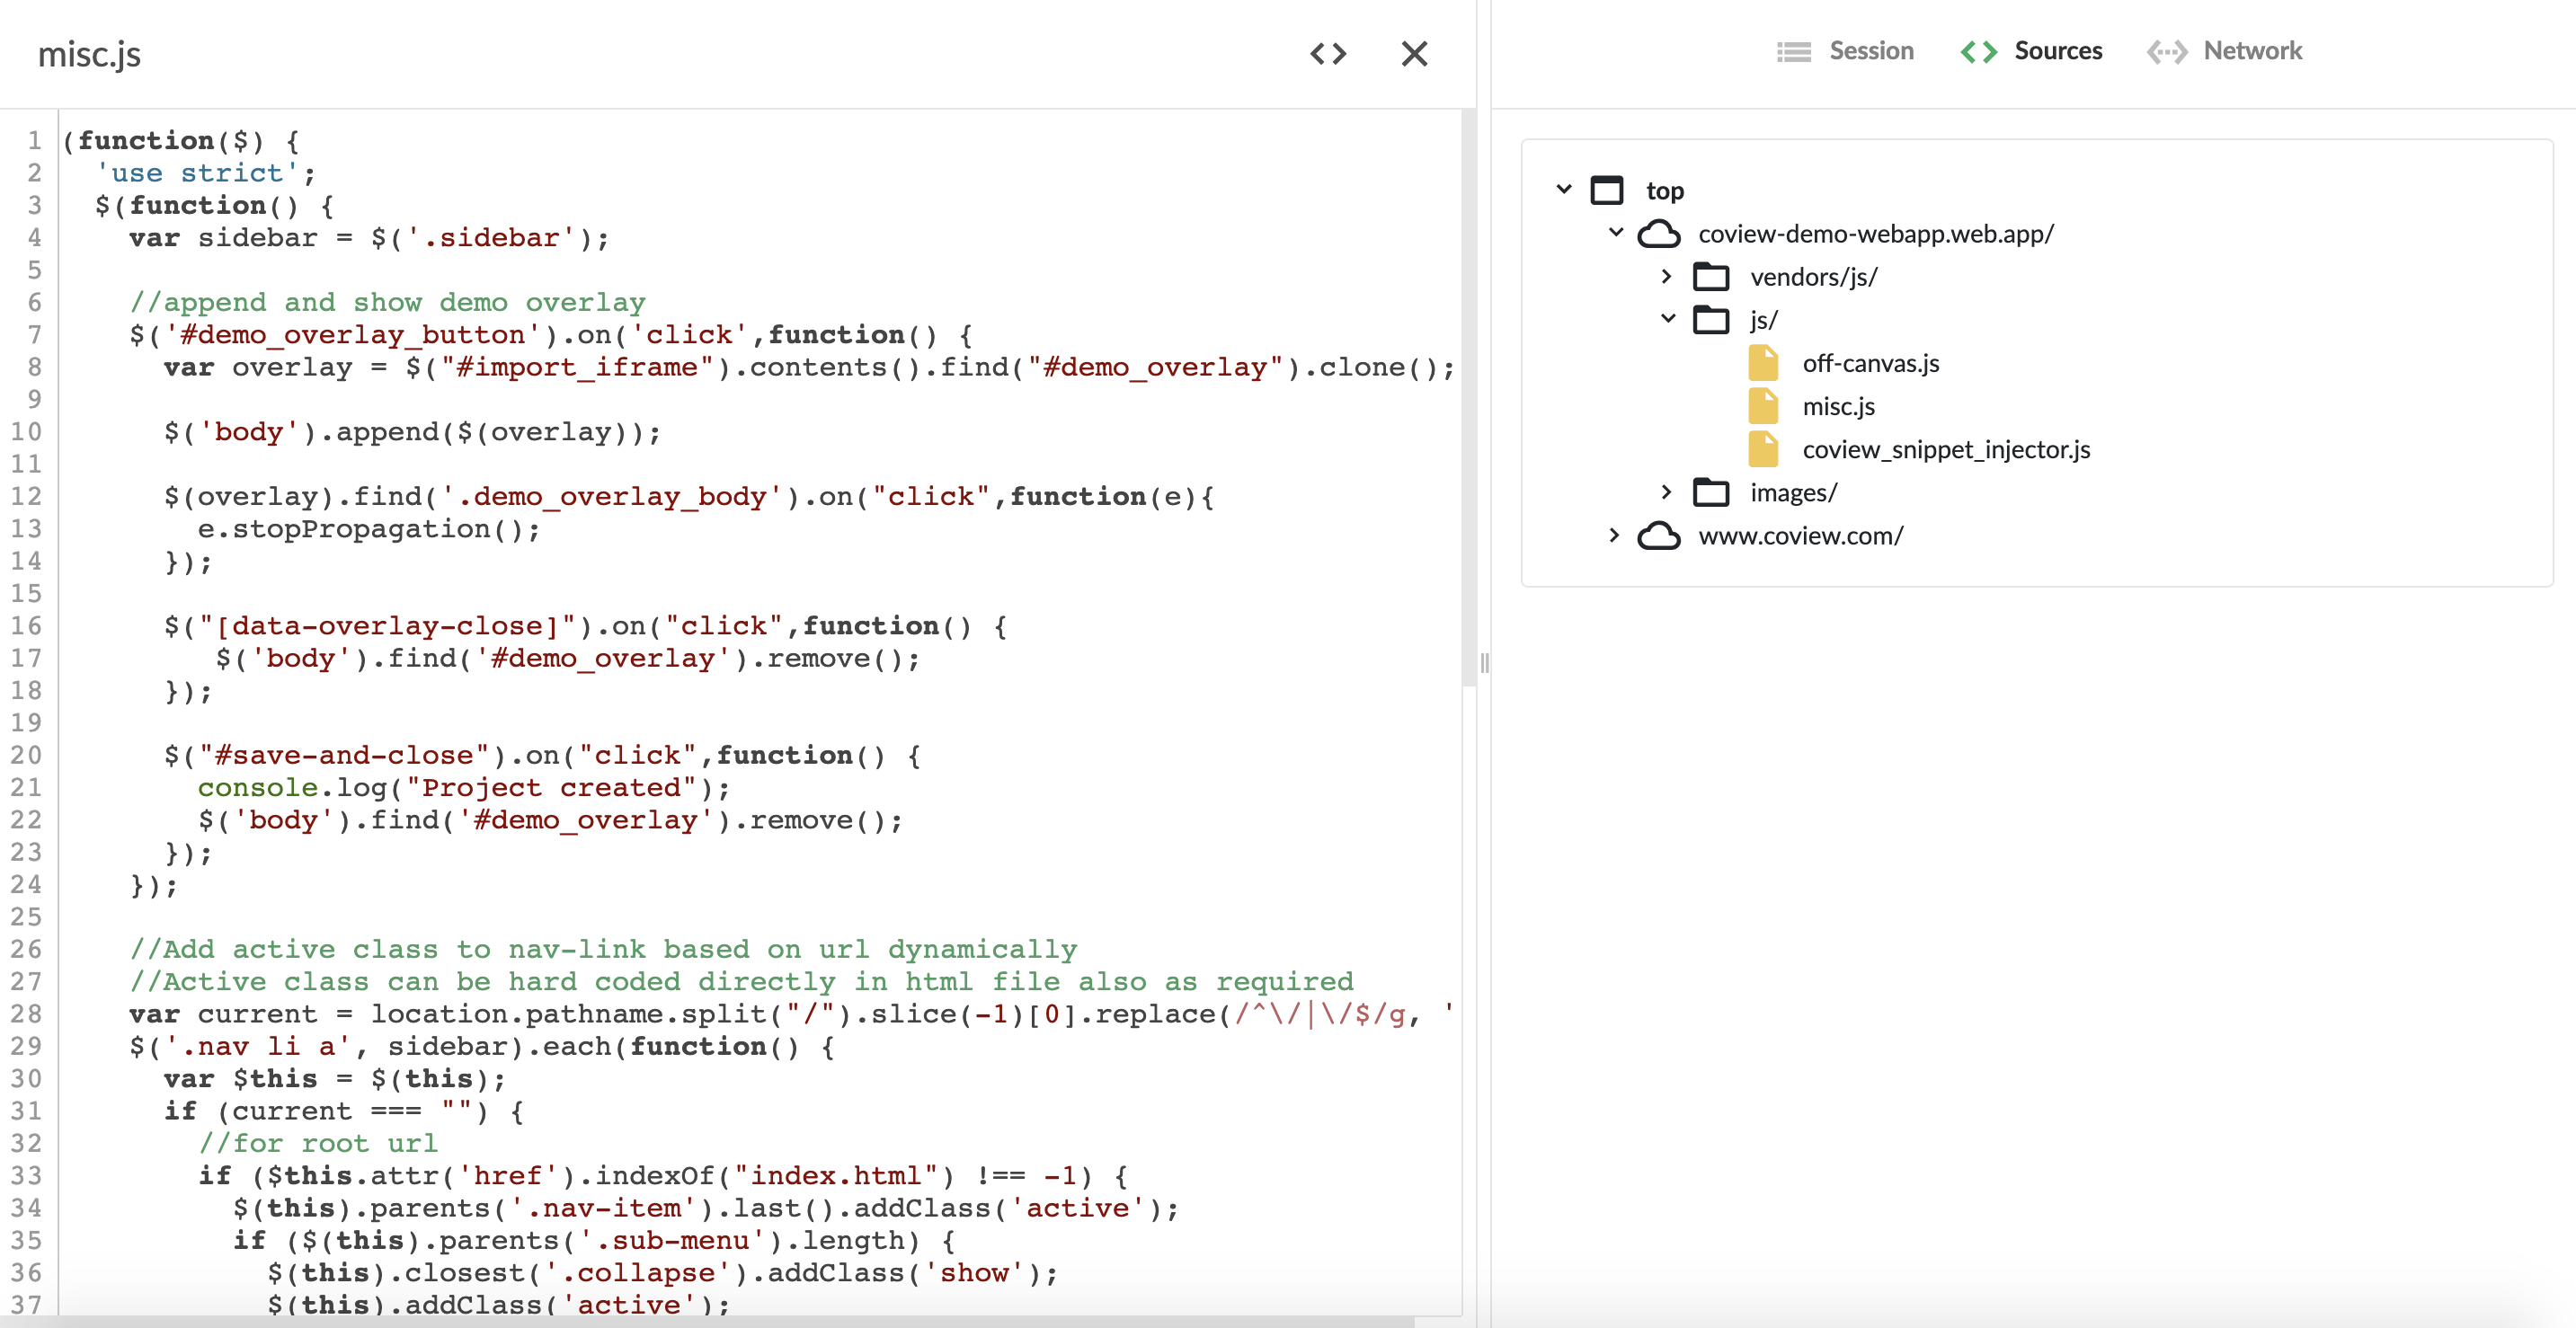This screenshot has height=1328, width=2576.
Task: Collapse the js/ folder
Action: [1667, 319]
